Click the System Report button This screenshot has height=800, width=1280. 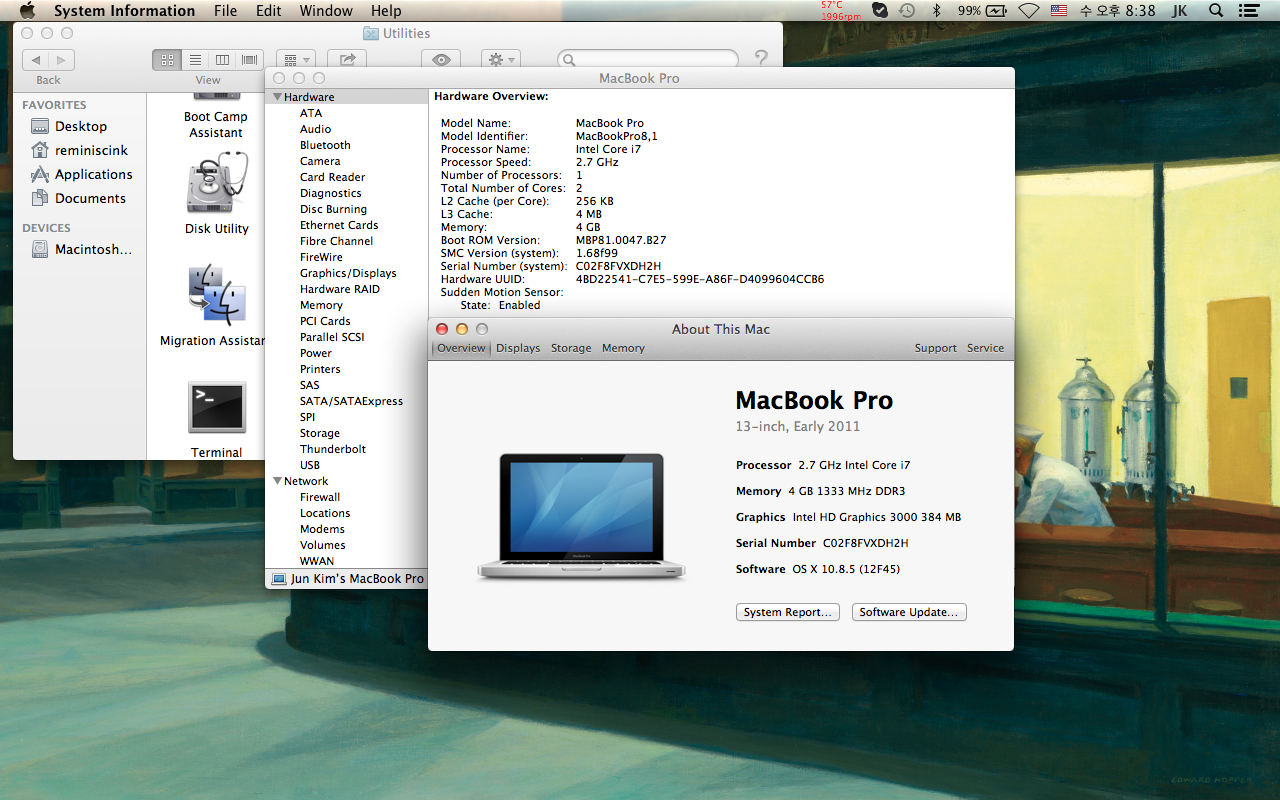click(788, 612)
